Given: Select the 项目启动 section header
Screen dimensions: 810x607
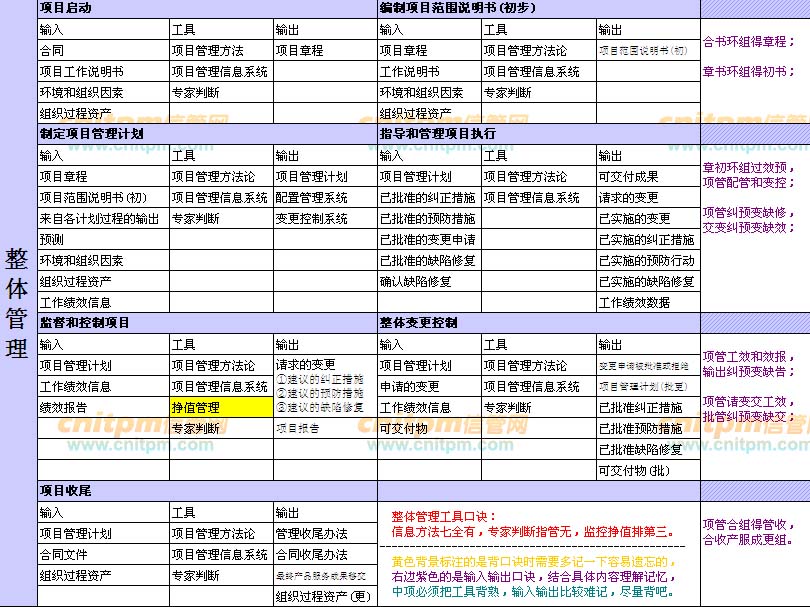Looking at the screenshot, I should point(65,7).
